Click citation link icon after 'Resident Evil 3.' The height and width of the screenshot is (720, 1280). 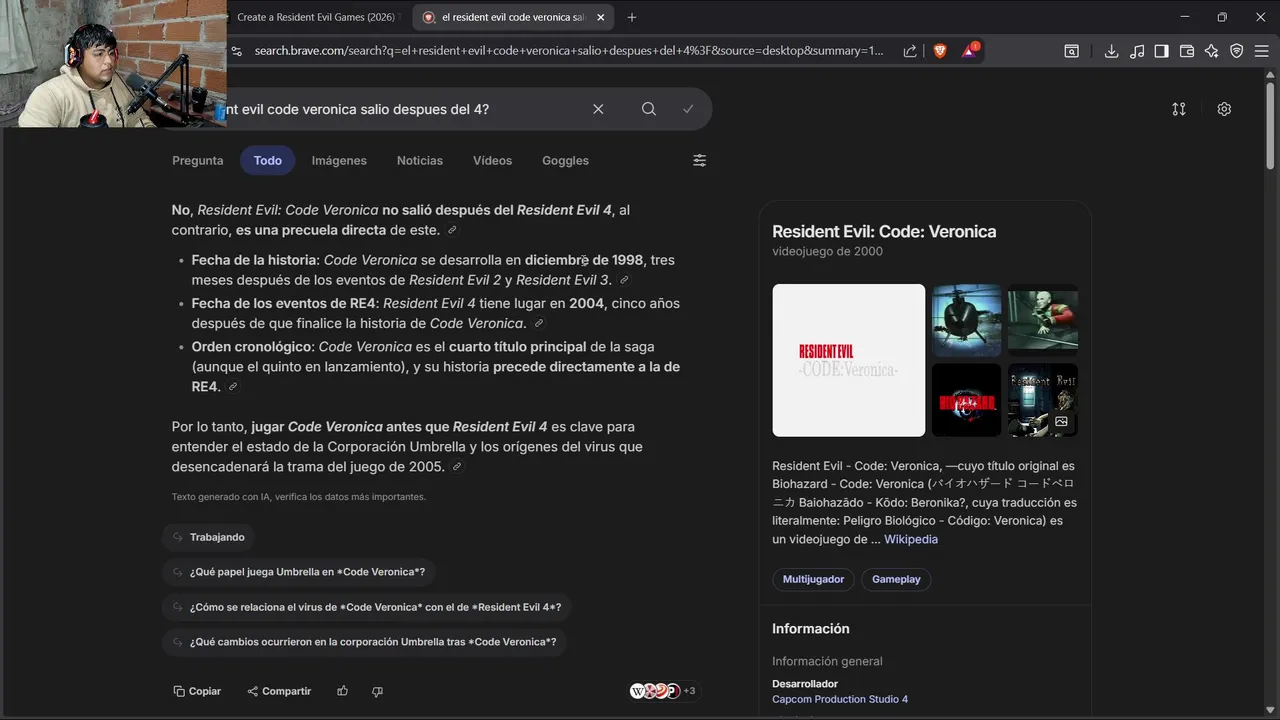tap(625, 280)
